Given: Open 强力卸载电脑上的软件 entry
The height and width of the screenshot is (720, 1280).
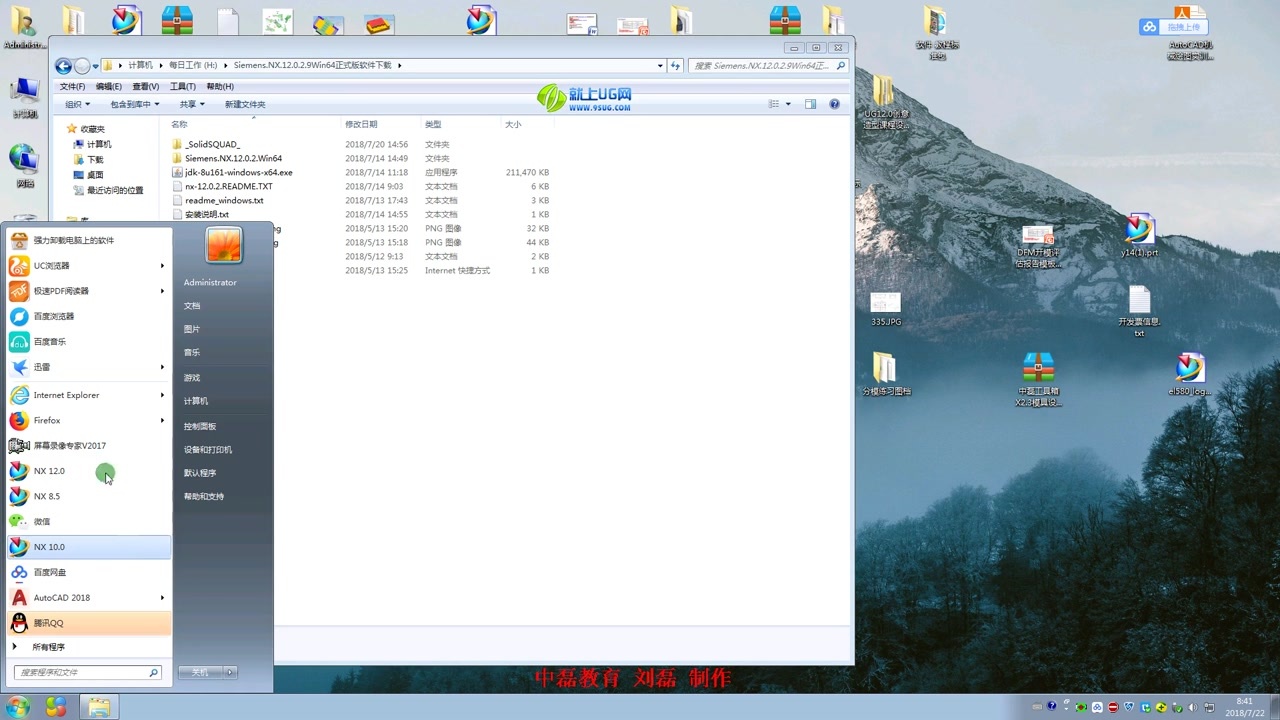Looking at the screenshot, I should 89,240.
